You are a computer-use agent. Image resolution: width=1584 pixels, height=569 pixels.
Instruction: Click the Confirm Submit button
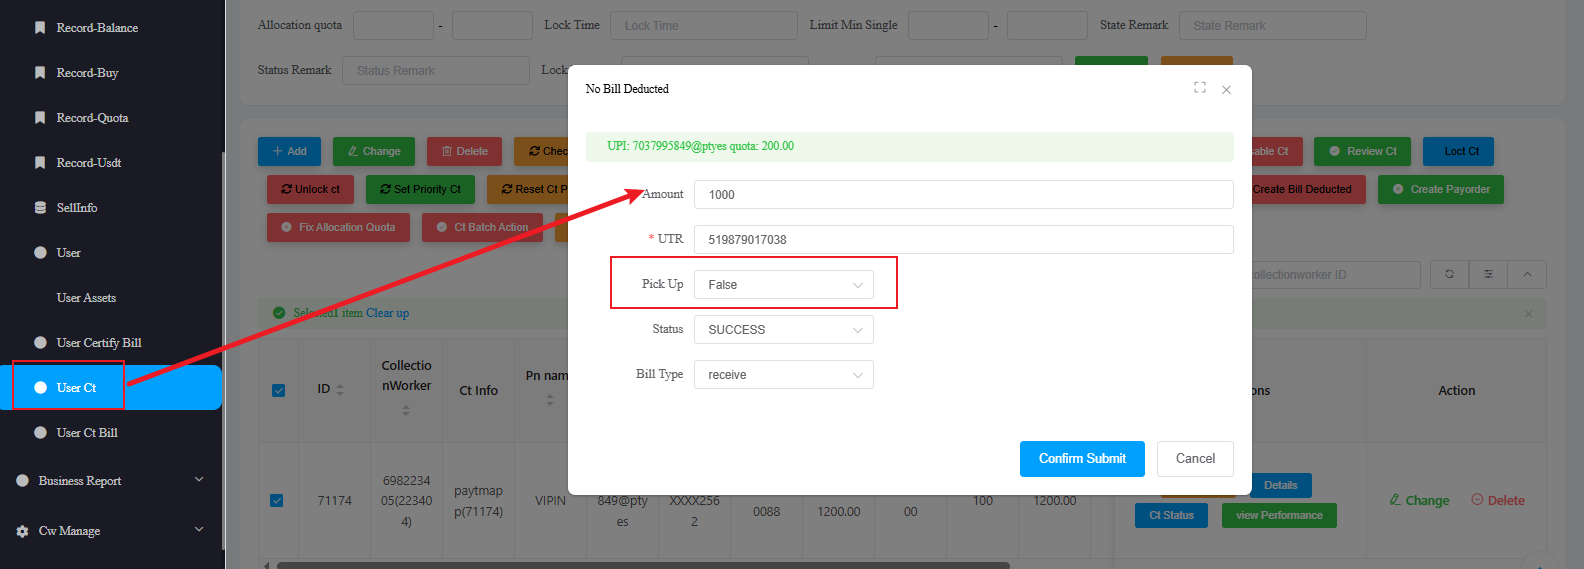point(1081,459)
